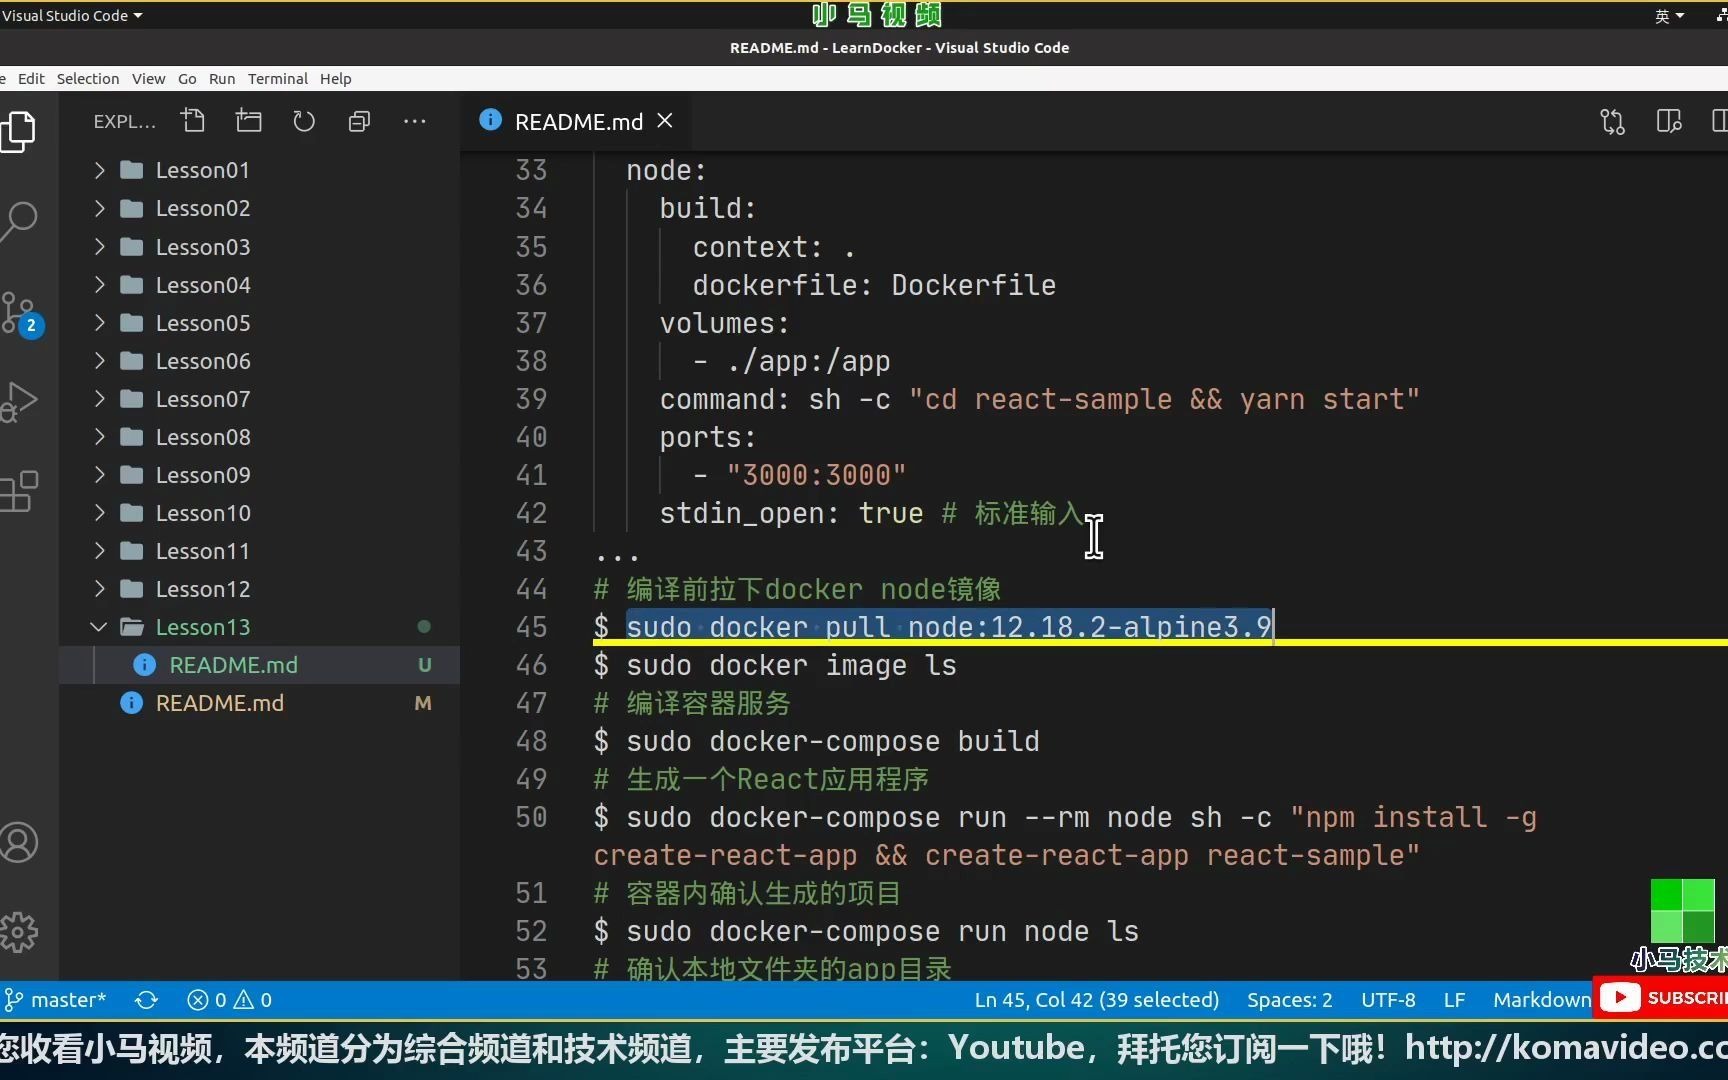The width and height of the screenshot is (1728, 1080).
Task: Open the Edit menu
Action: [x=31, y=79]
